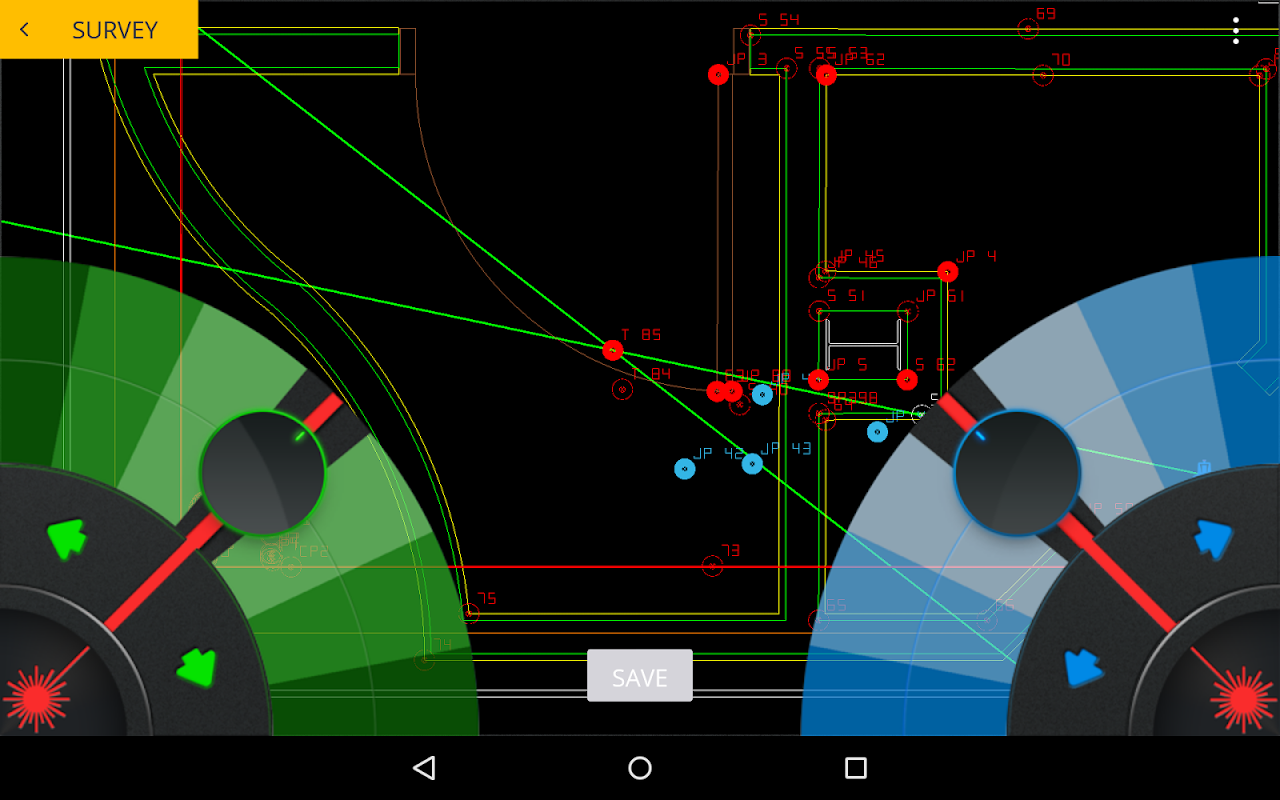Viewport: 1280px width, 800px height.
Task: Activate the right red laser icon
Action: [x=1243, y=699]
